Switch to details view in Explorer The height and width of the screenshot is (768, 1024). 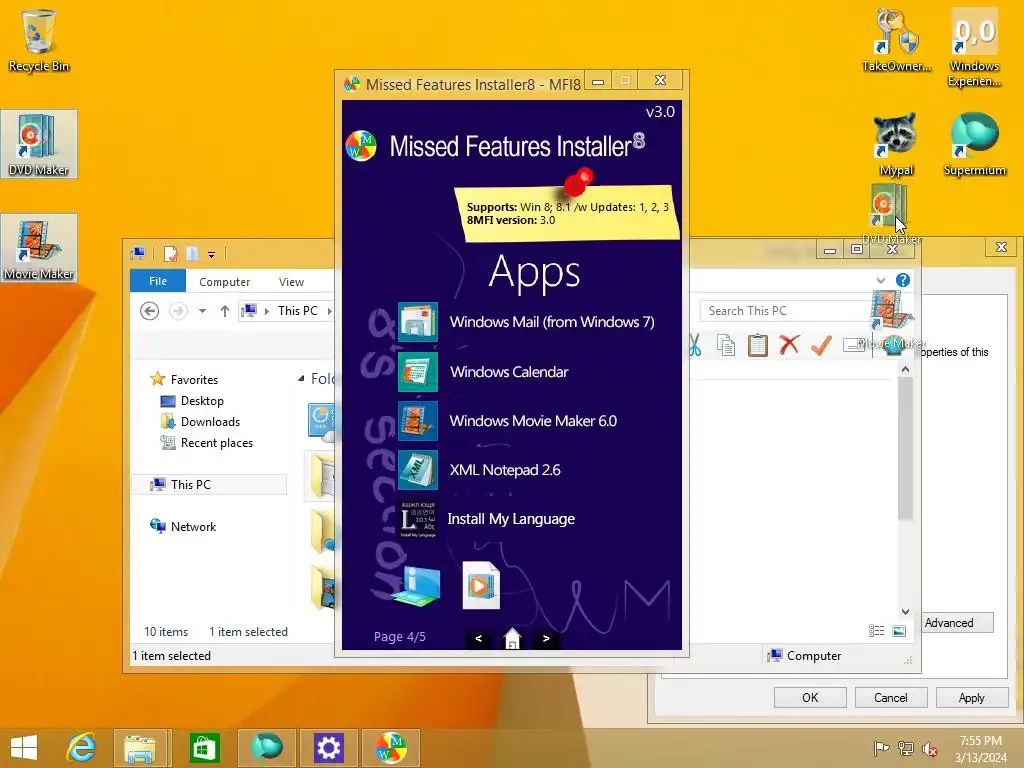point(876,631)
